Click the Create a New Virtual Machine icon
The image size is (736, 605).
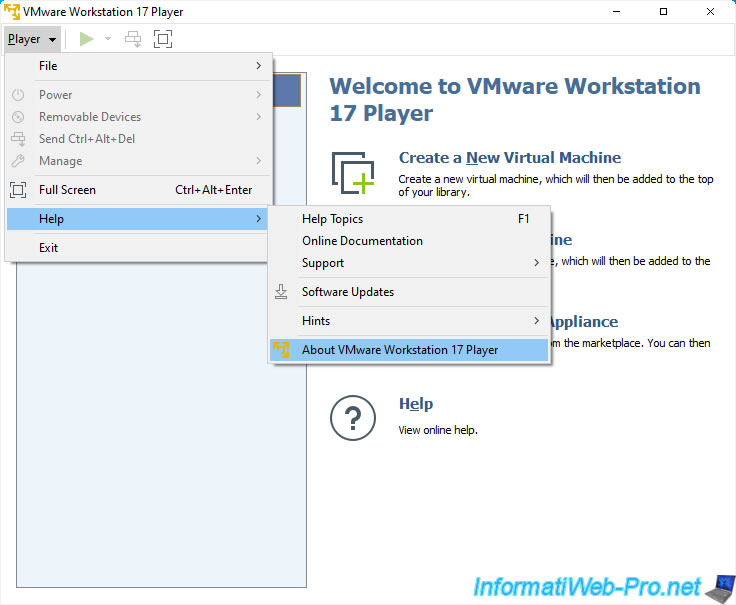point(353,172)
